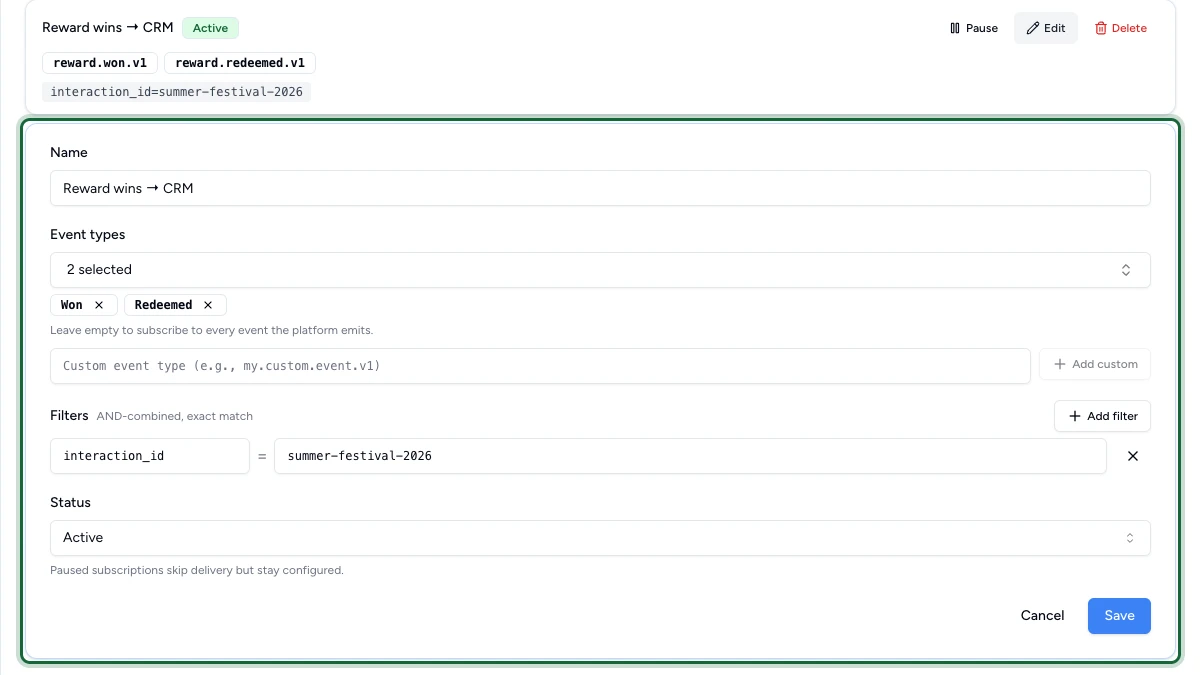The image size is (1200, 675).
Task: Click the interaction_id=summer-festival-2026 filter tag
Action: click(x=177, y=92)
